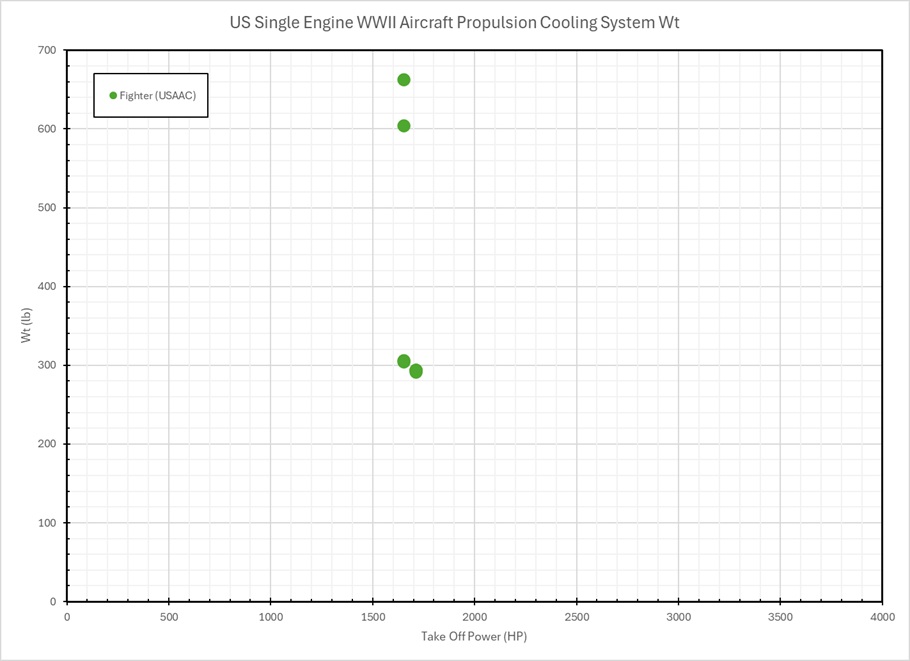The height and width of the screenshot is (661, 910).
Task: Select the 3000 label on the horizontal axis
Action: pyautogui.click(x=678, y=617)
